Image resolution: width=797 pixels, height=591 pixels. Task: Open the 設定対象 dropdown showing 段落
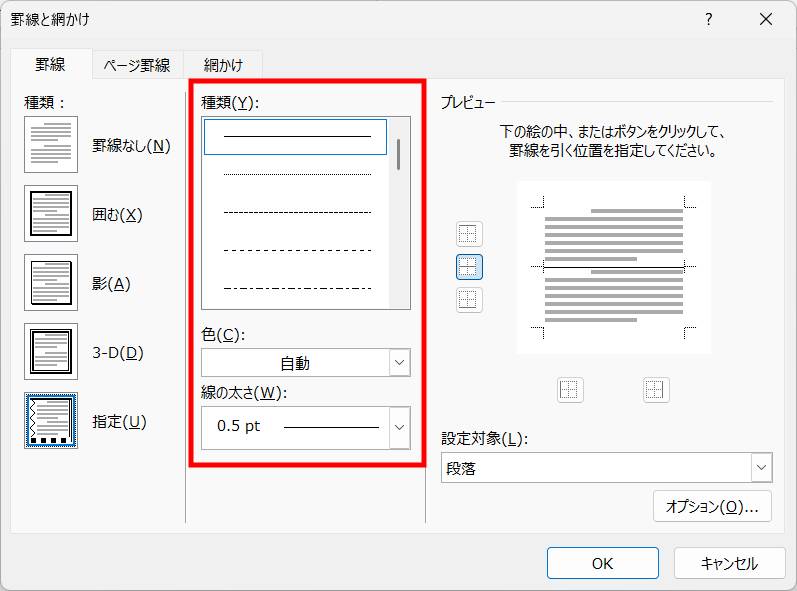pyautogui.click(x=606, y=468)
